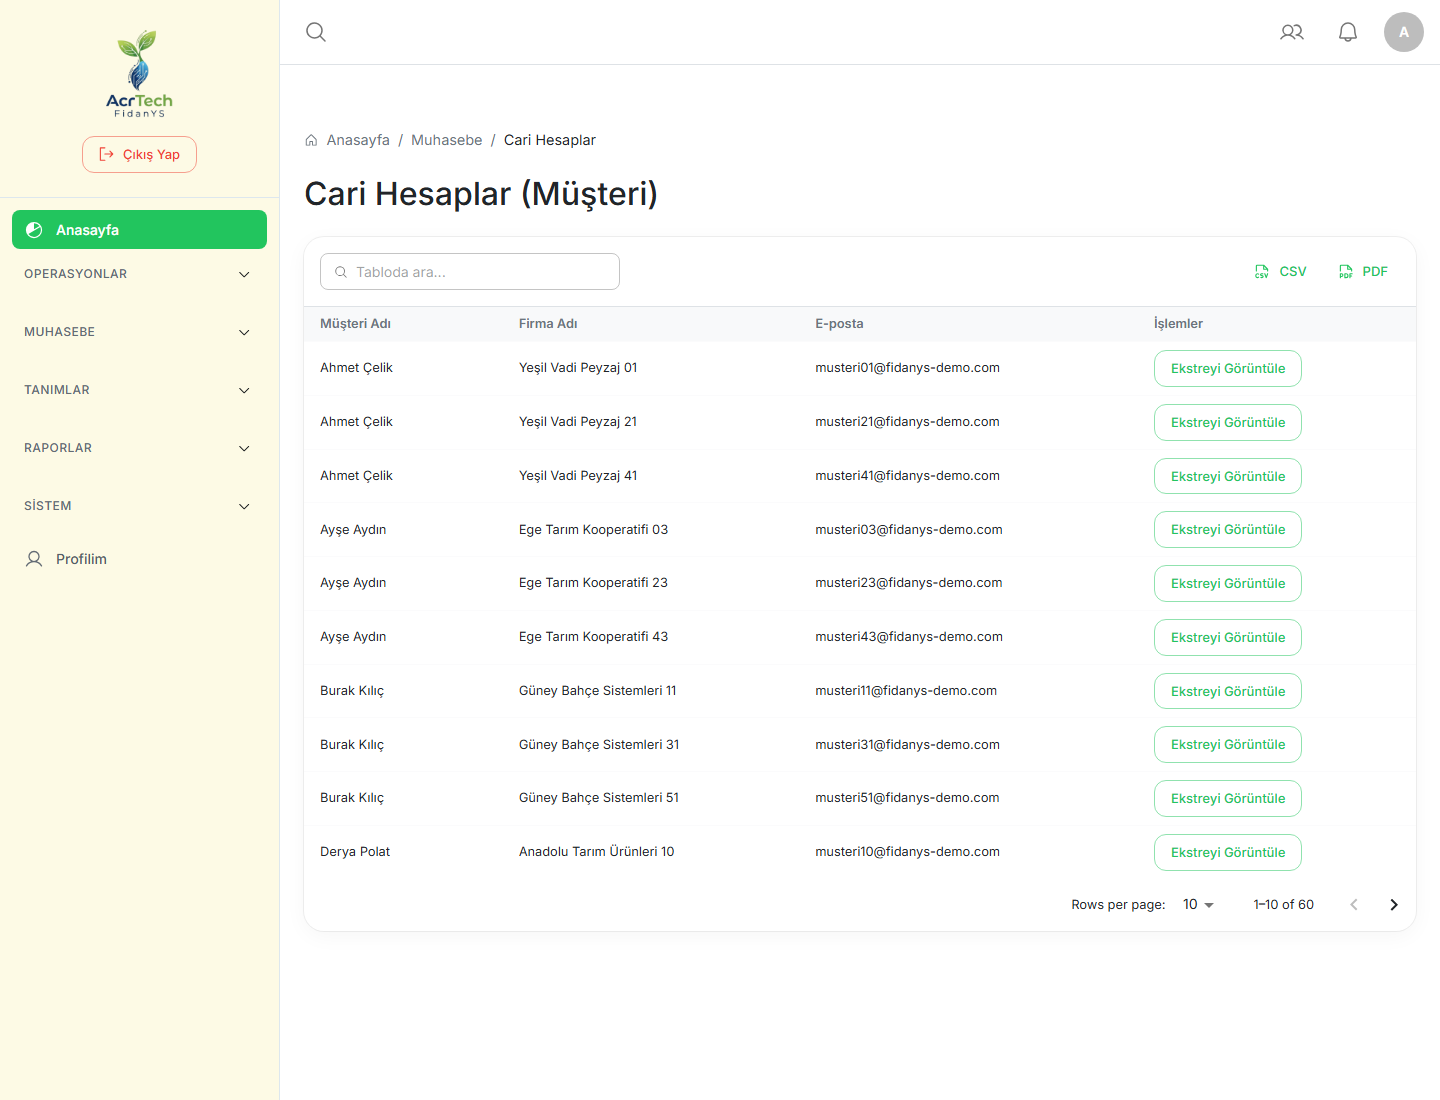This screenshot has height=1100, width=1440.
Task: Open notifications bell icon
Action: (x=1348, y=32)
